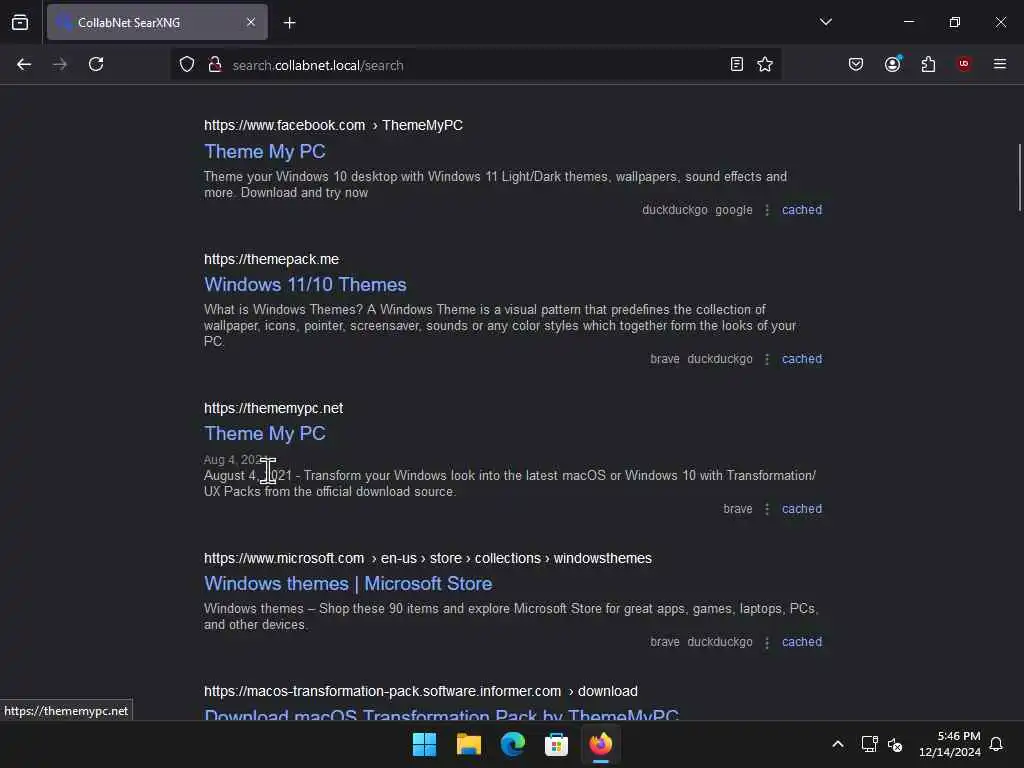Viewport: 1024px width, 768px height.
Task: Open Windows Start menu
Action: point(424,744)
